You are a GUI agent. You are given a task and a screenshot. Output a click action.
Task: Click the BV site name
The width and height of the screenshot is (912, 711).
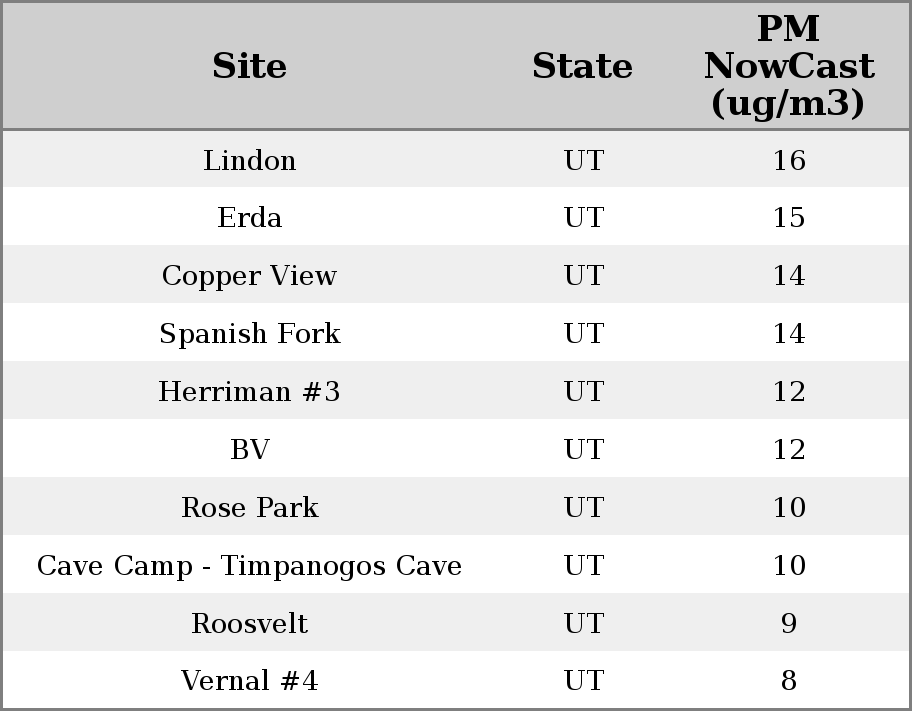[250, 450]
